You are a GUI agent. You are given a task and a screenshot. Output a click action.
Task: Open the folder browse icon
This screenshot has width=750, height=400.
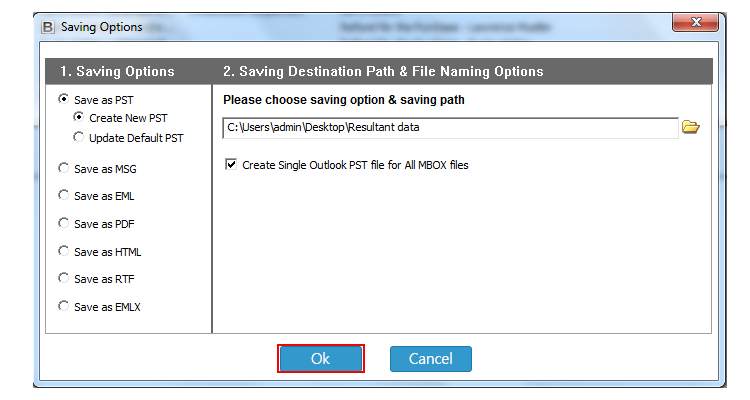pyautogui.click(x=691, y=127)
